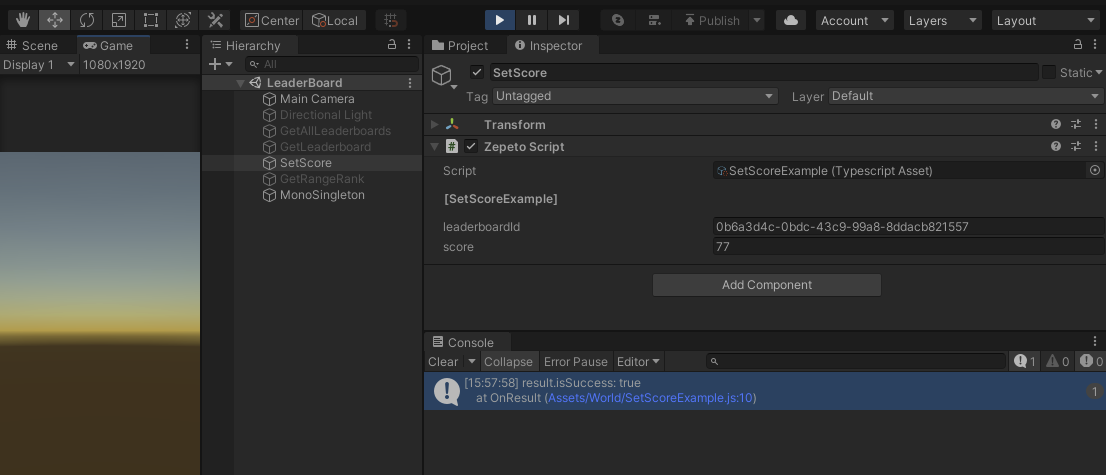Click the Script object picker
The height and width of the screenshot is (475, 1106).
(x=1095, y=170)
